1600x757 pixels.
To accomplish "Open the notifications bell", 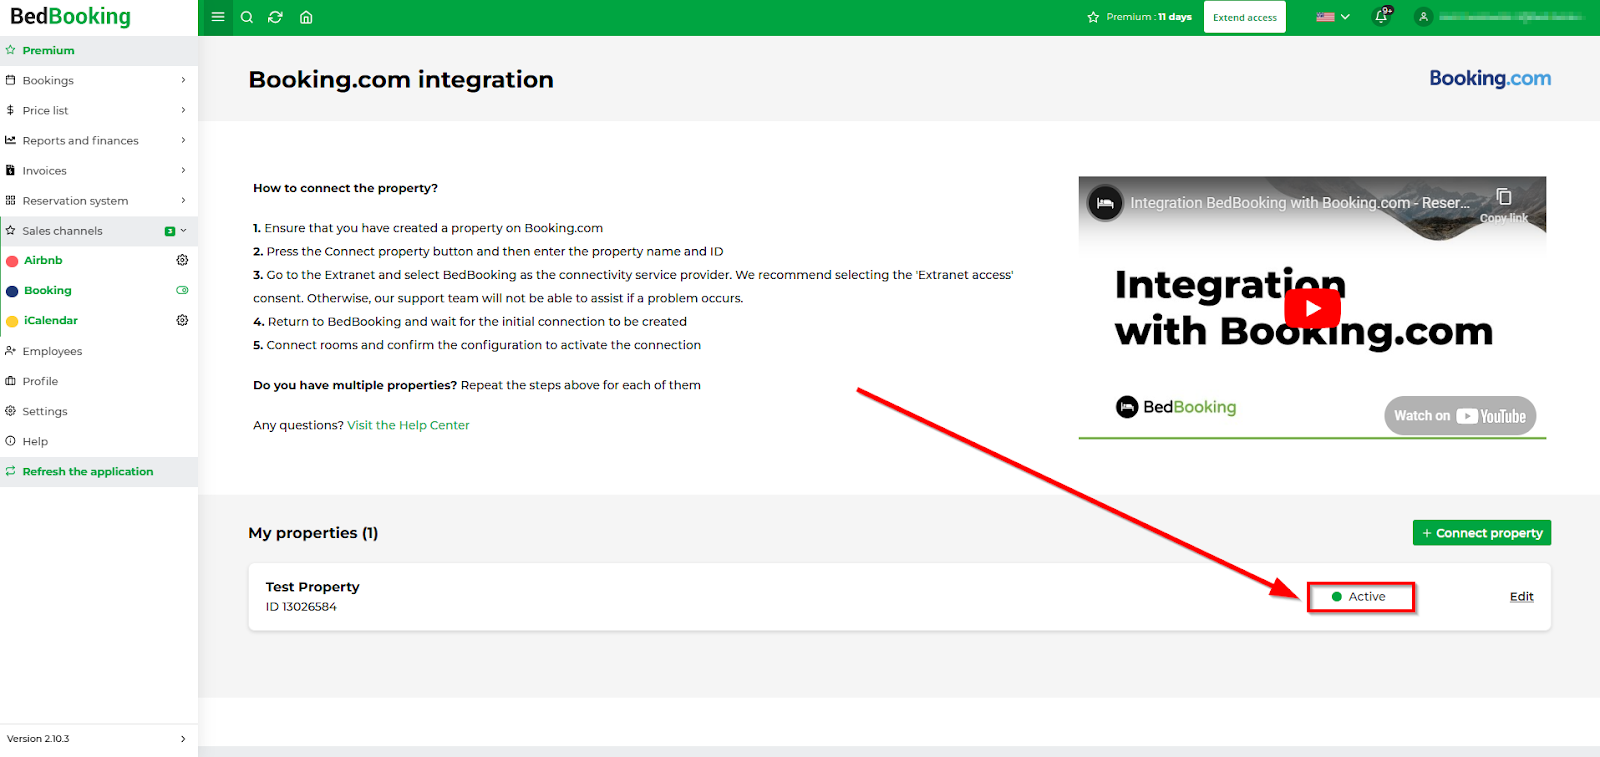I will (x=1382, y=17).
